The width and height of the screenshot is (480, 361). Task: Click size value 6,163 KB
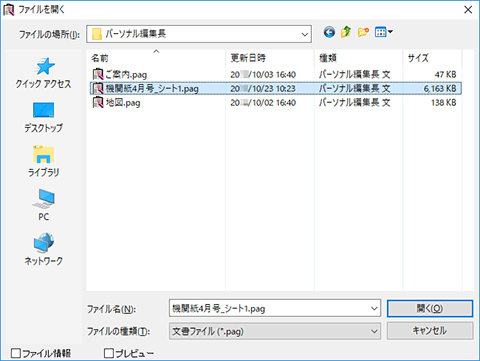(x=440, y=88)
